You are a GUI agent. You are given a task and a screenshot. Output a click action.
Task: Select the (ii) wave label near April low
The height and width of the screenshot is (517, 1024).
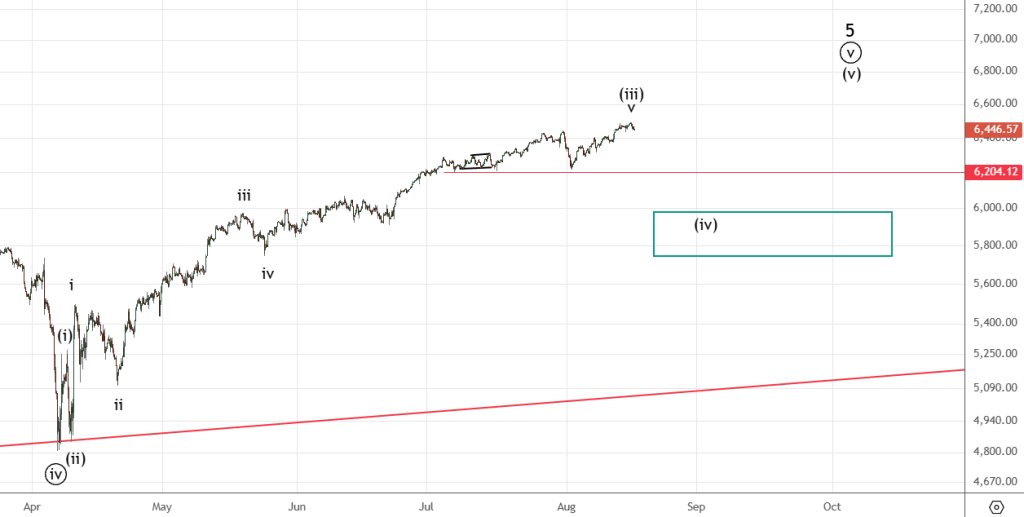click(x=76, y=459)
